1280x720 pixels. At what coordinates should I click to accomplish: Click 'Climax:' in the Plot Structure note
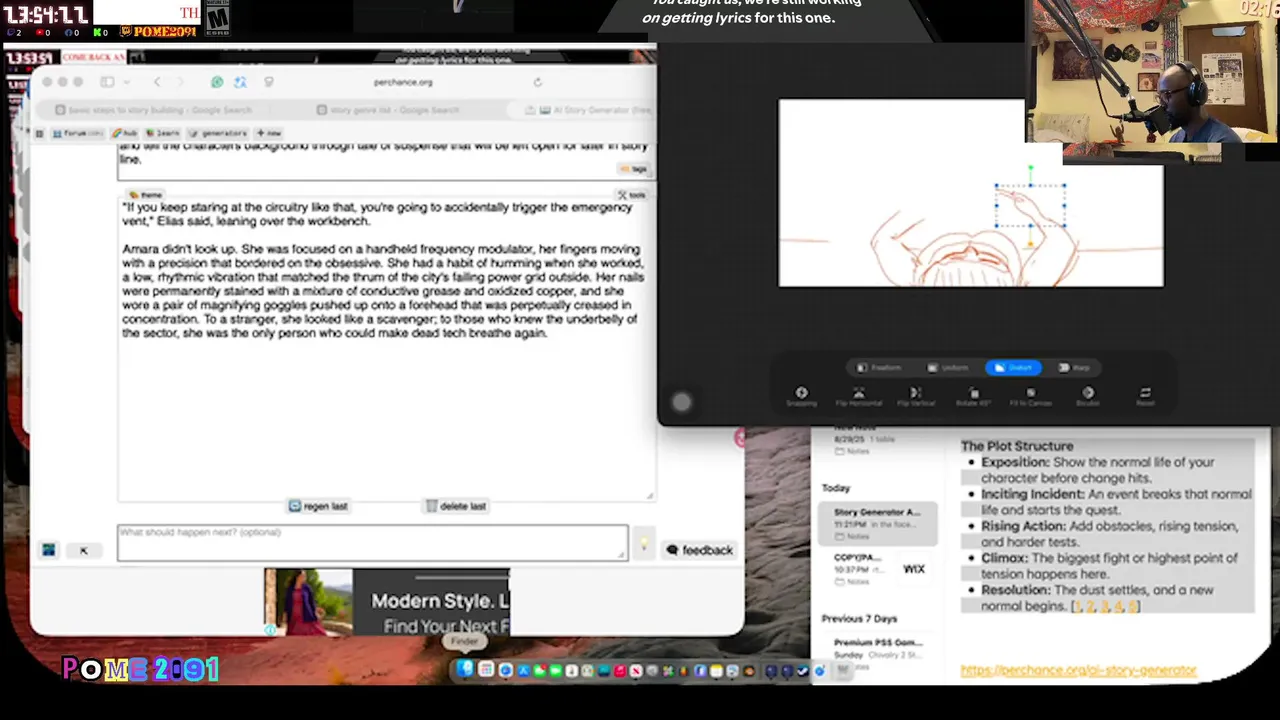1005,559
